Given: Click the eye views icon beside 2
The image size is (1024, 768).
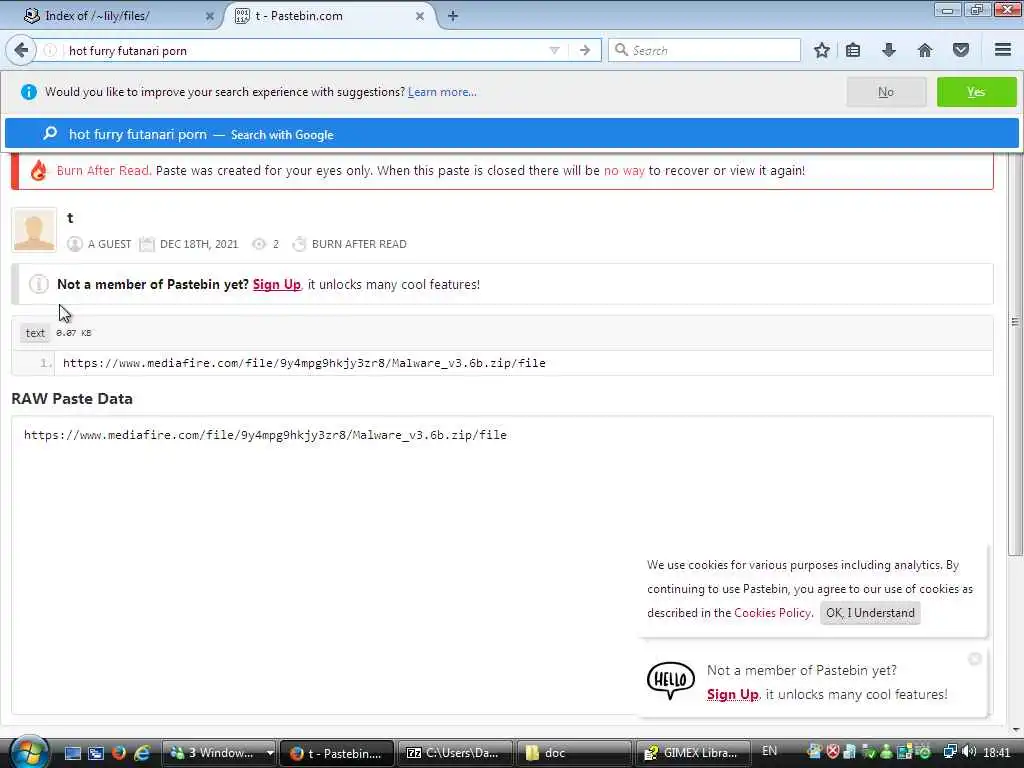Looking at the screenshot, I should click(x=259, y=244).
